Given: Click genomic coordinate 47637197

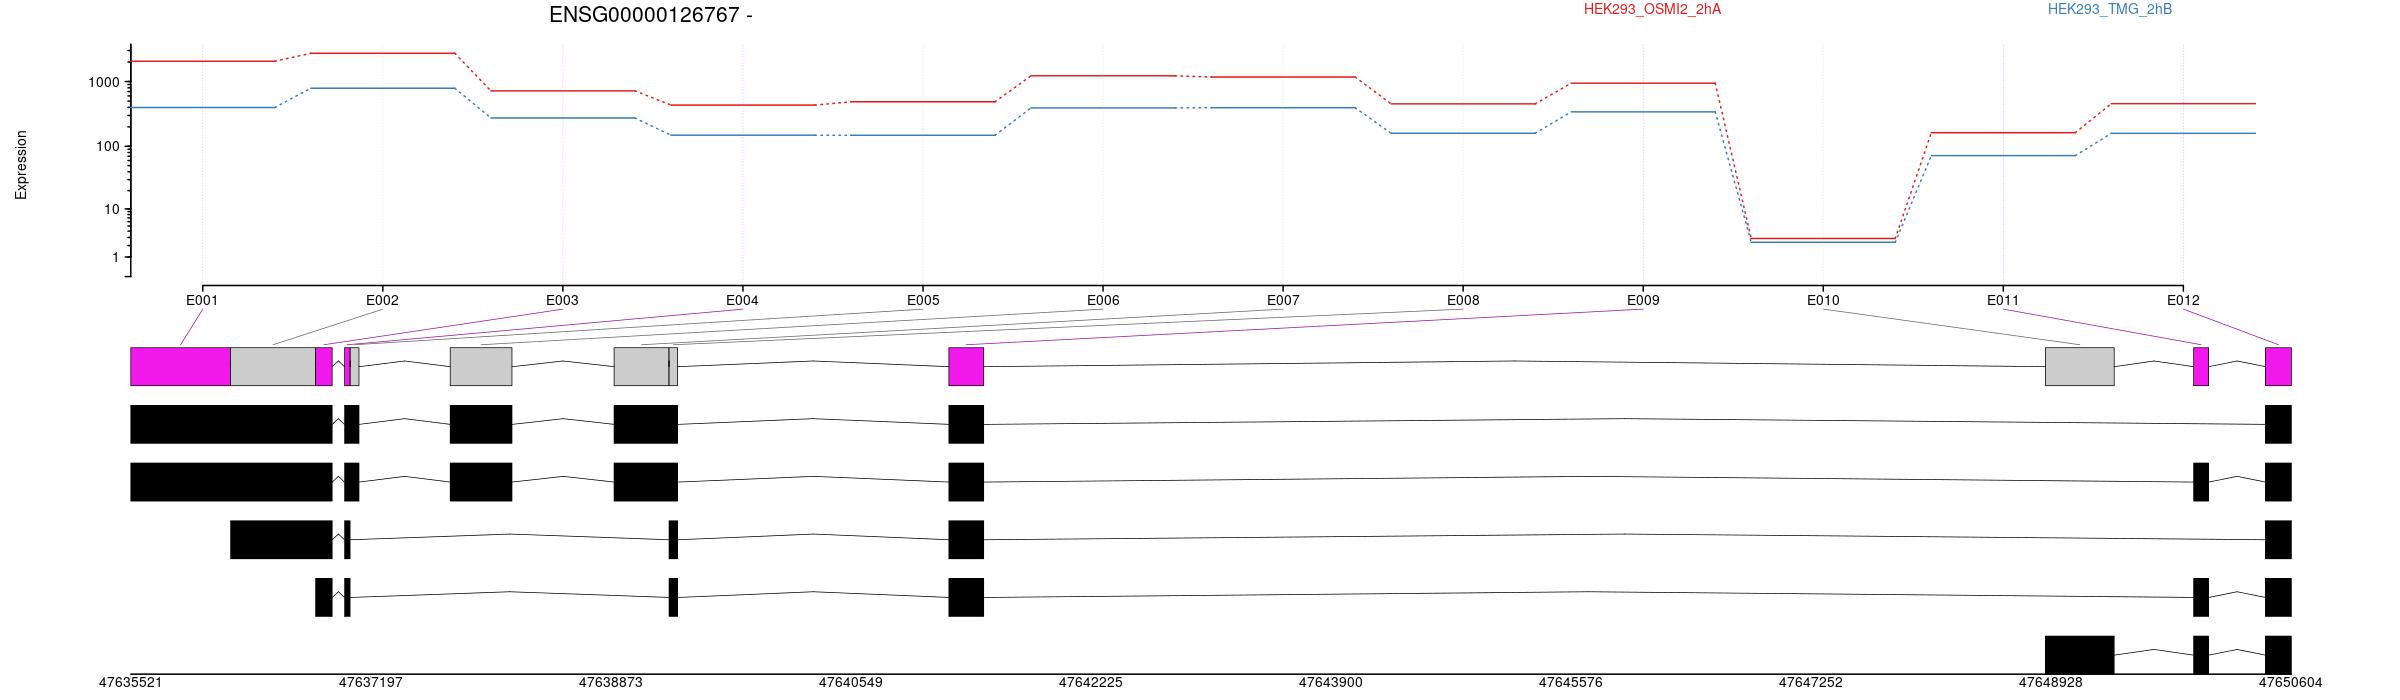Looking at the screenshot, I should click(370, 683).
